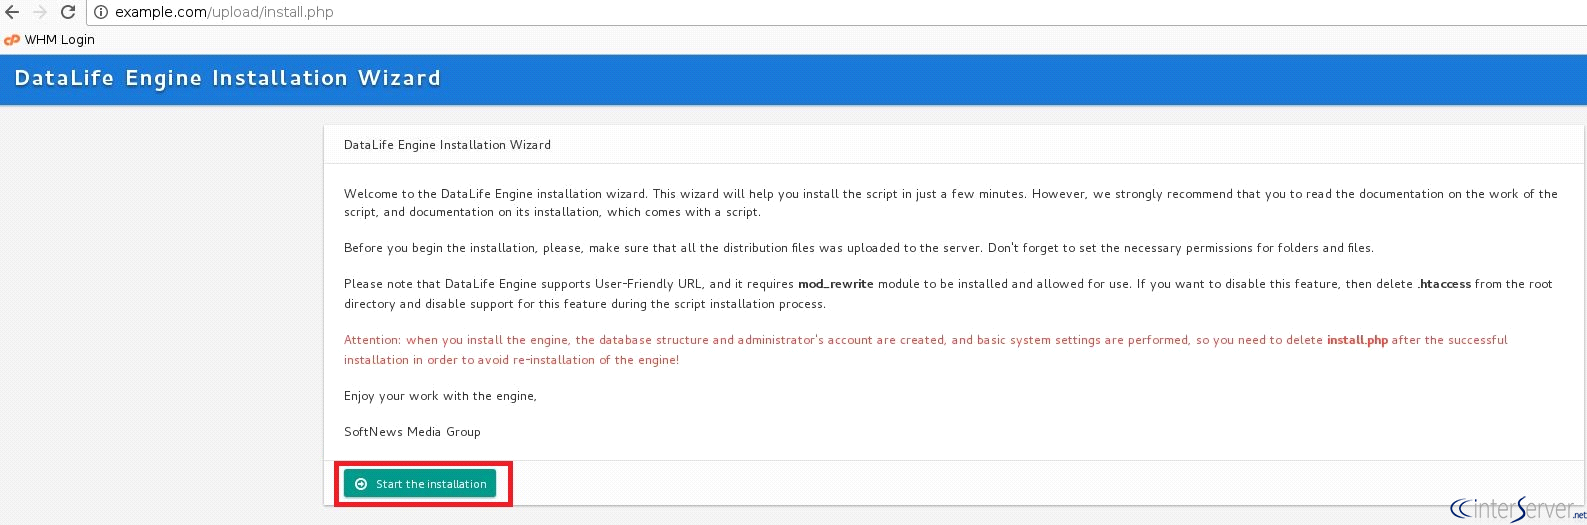1587x525 pixels.
Task: Click the panel heading DataLife Engine Installation Wizard
Action: 447,145
